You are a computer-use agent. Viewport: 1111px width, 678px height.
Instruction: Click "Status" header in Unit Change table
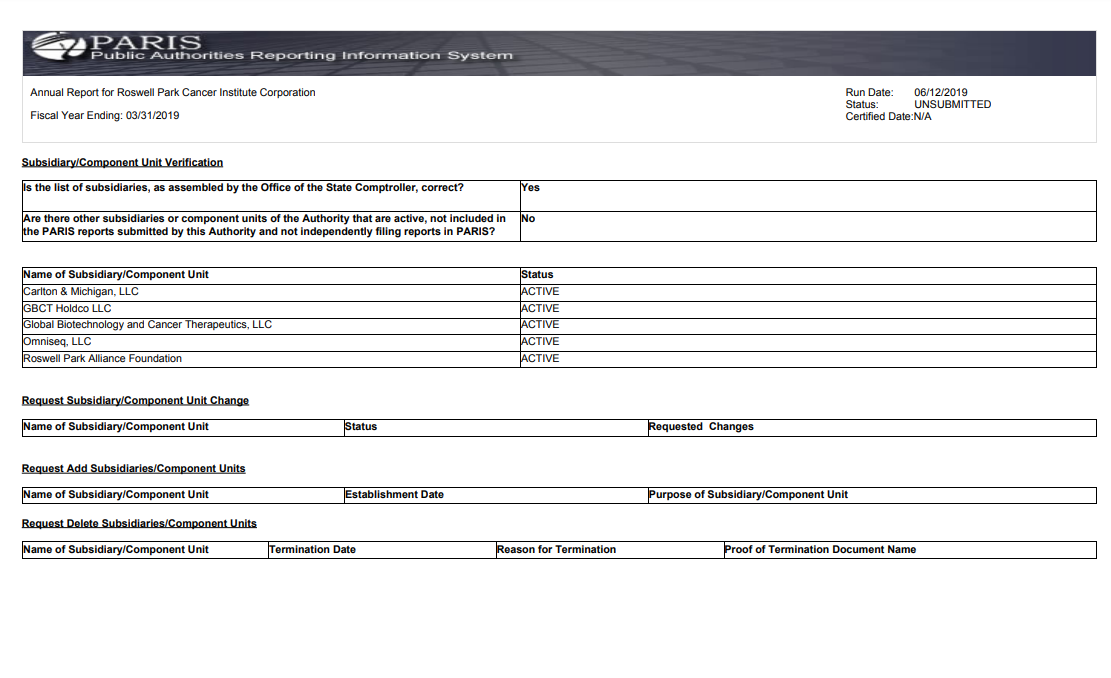click(361, 426)
